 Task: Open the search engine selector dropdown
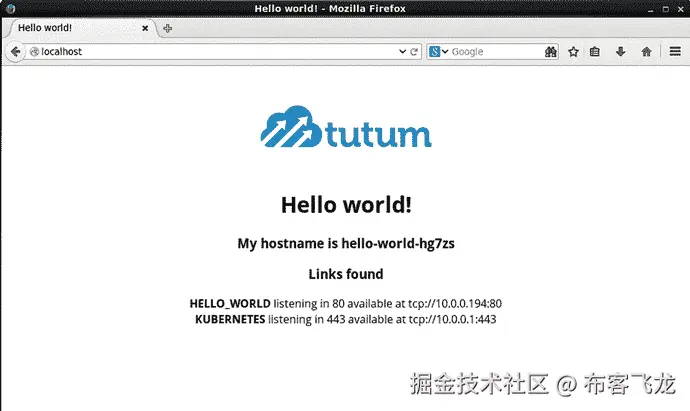[439, 51]
